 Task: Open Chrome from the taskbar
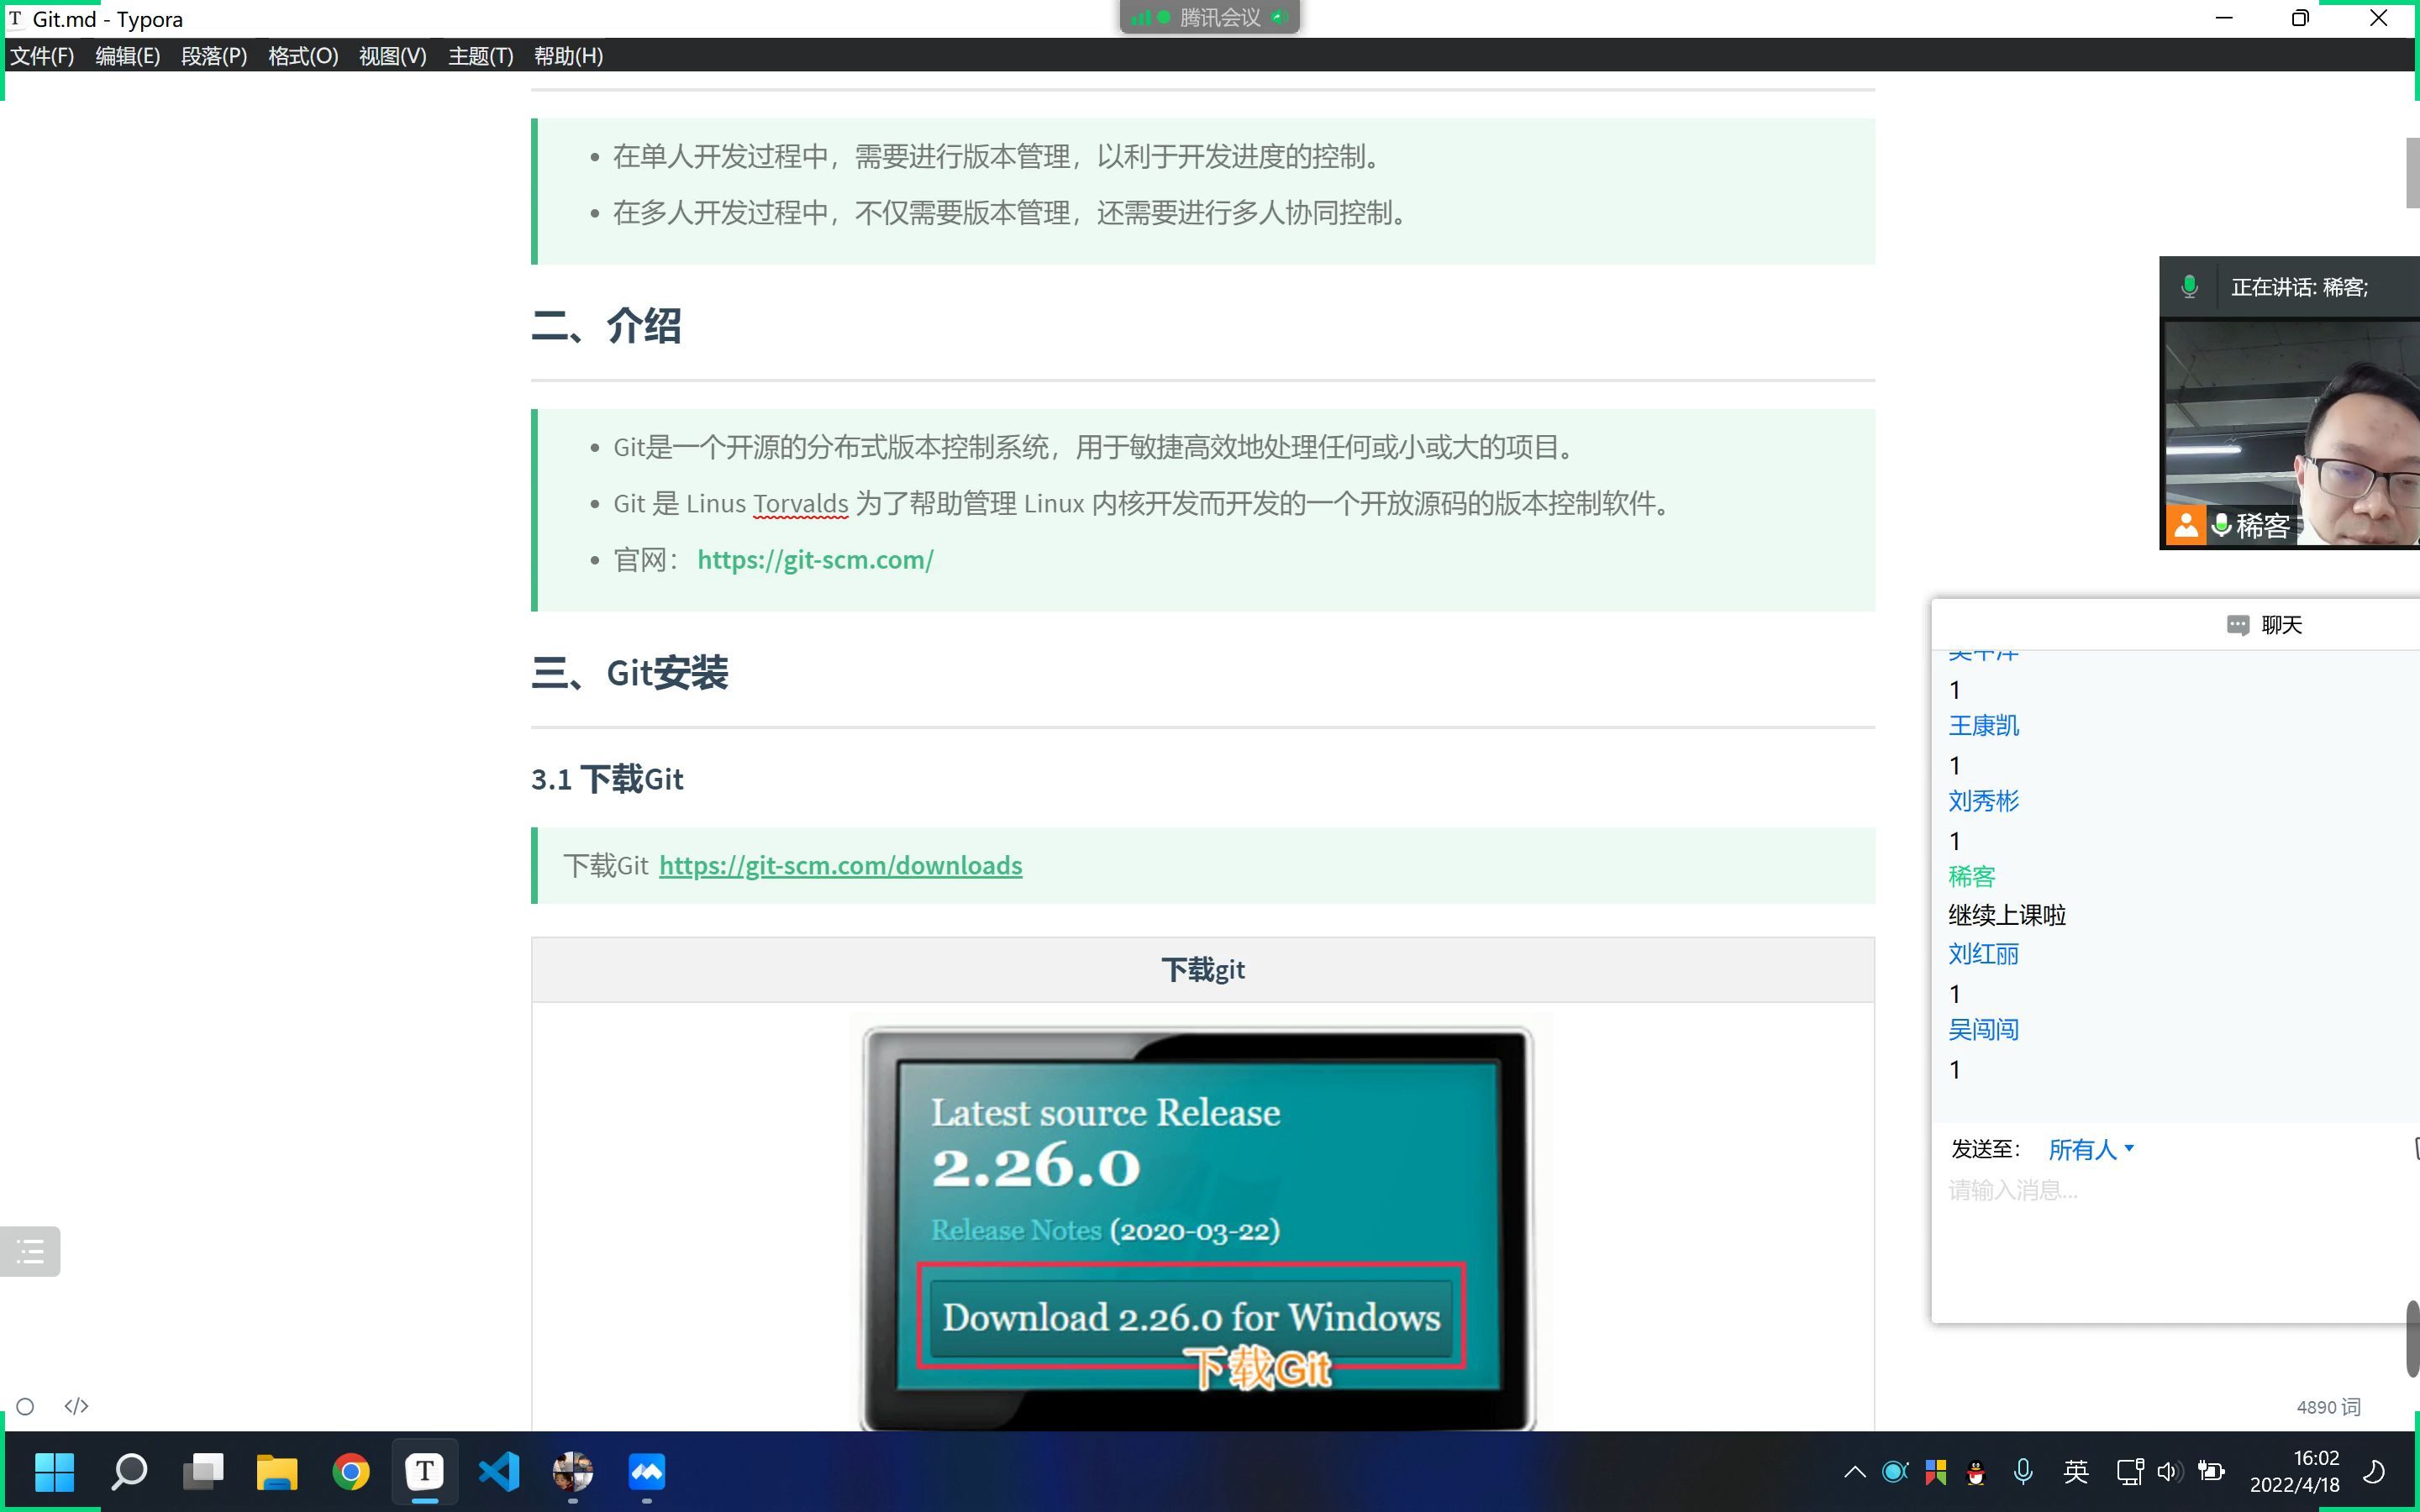pos(350,1472)
